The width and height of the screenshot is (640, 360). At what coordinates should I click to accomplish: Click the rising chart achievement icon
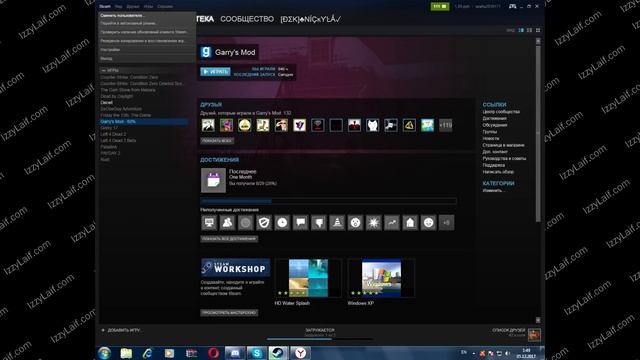pos(392,223)
